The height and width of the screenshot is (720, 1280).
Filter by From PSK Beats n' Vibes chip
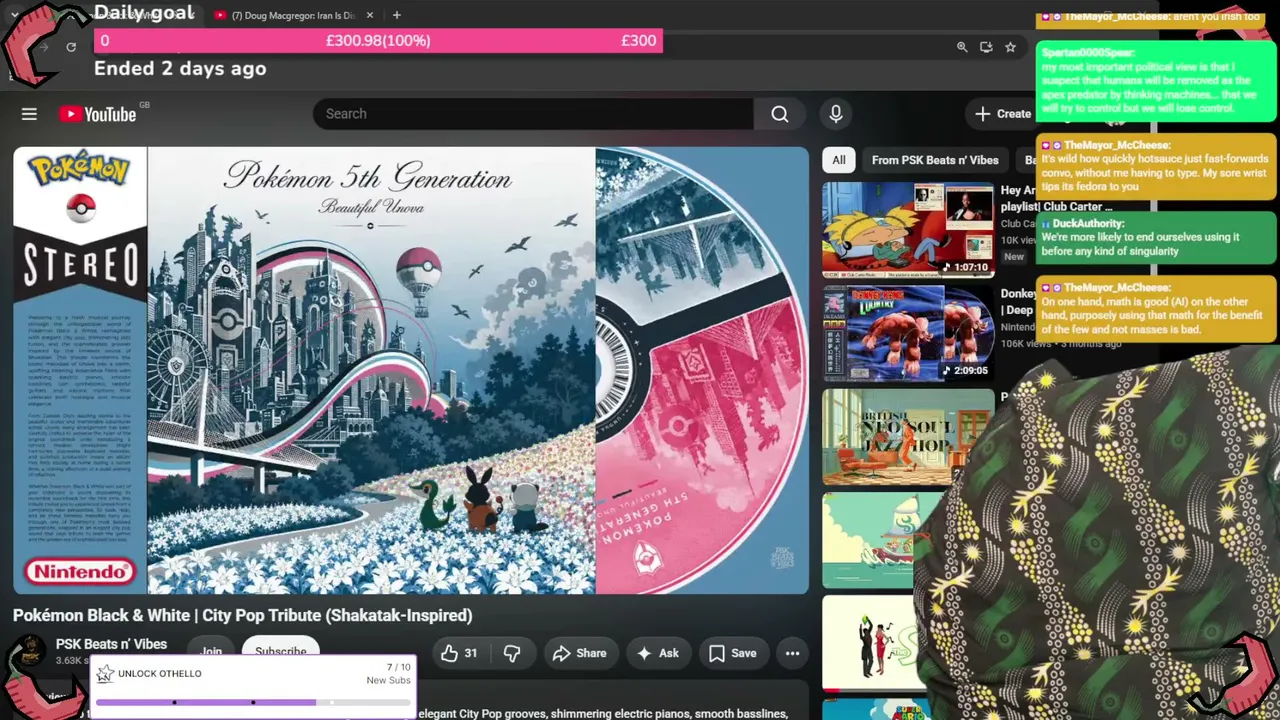935,160
